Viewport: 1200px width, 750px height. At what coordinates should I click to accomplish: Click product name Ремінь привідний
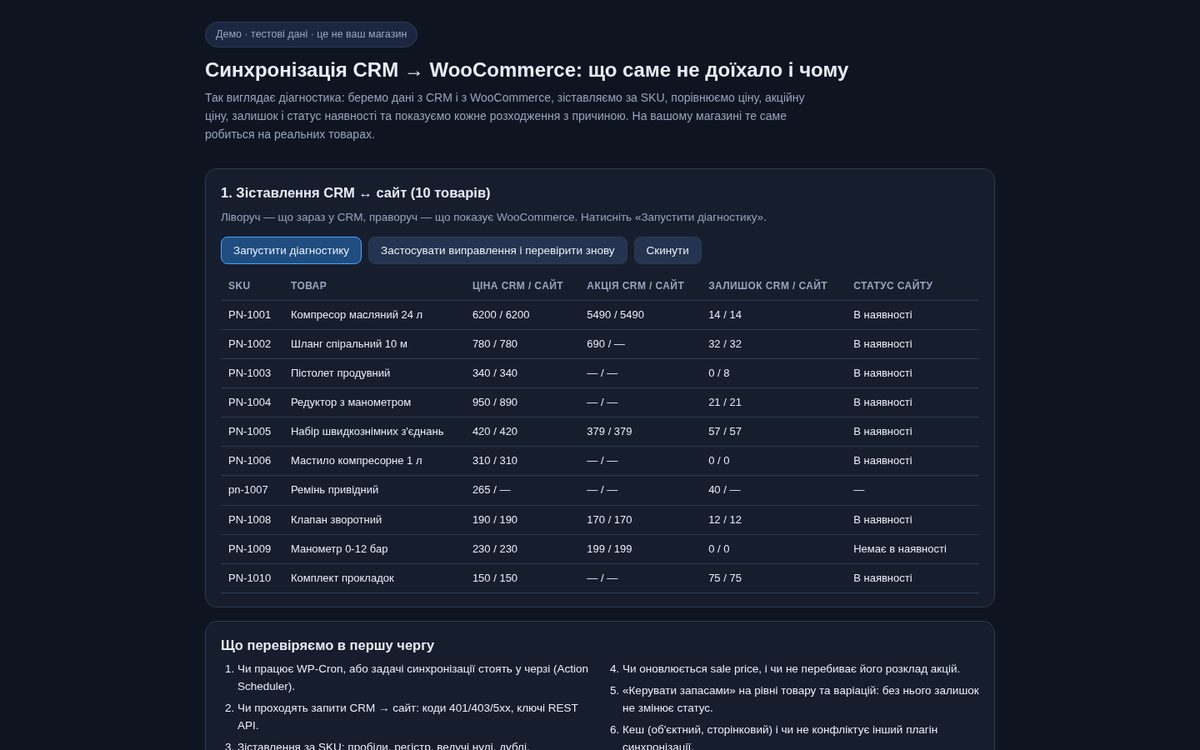[335, 490]
